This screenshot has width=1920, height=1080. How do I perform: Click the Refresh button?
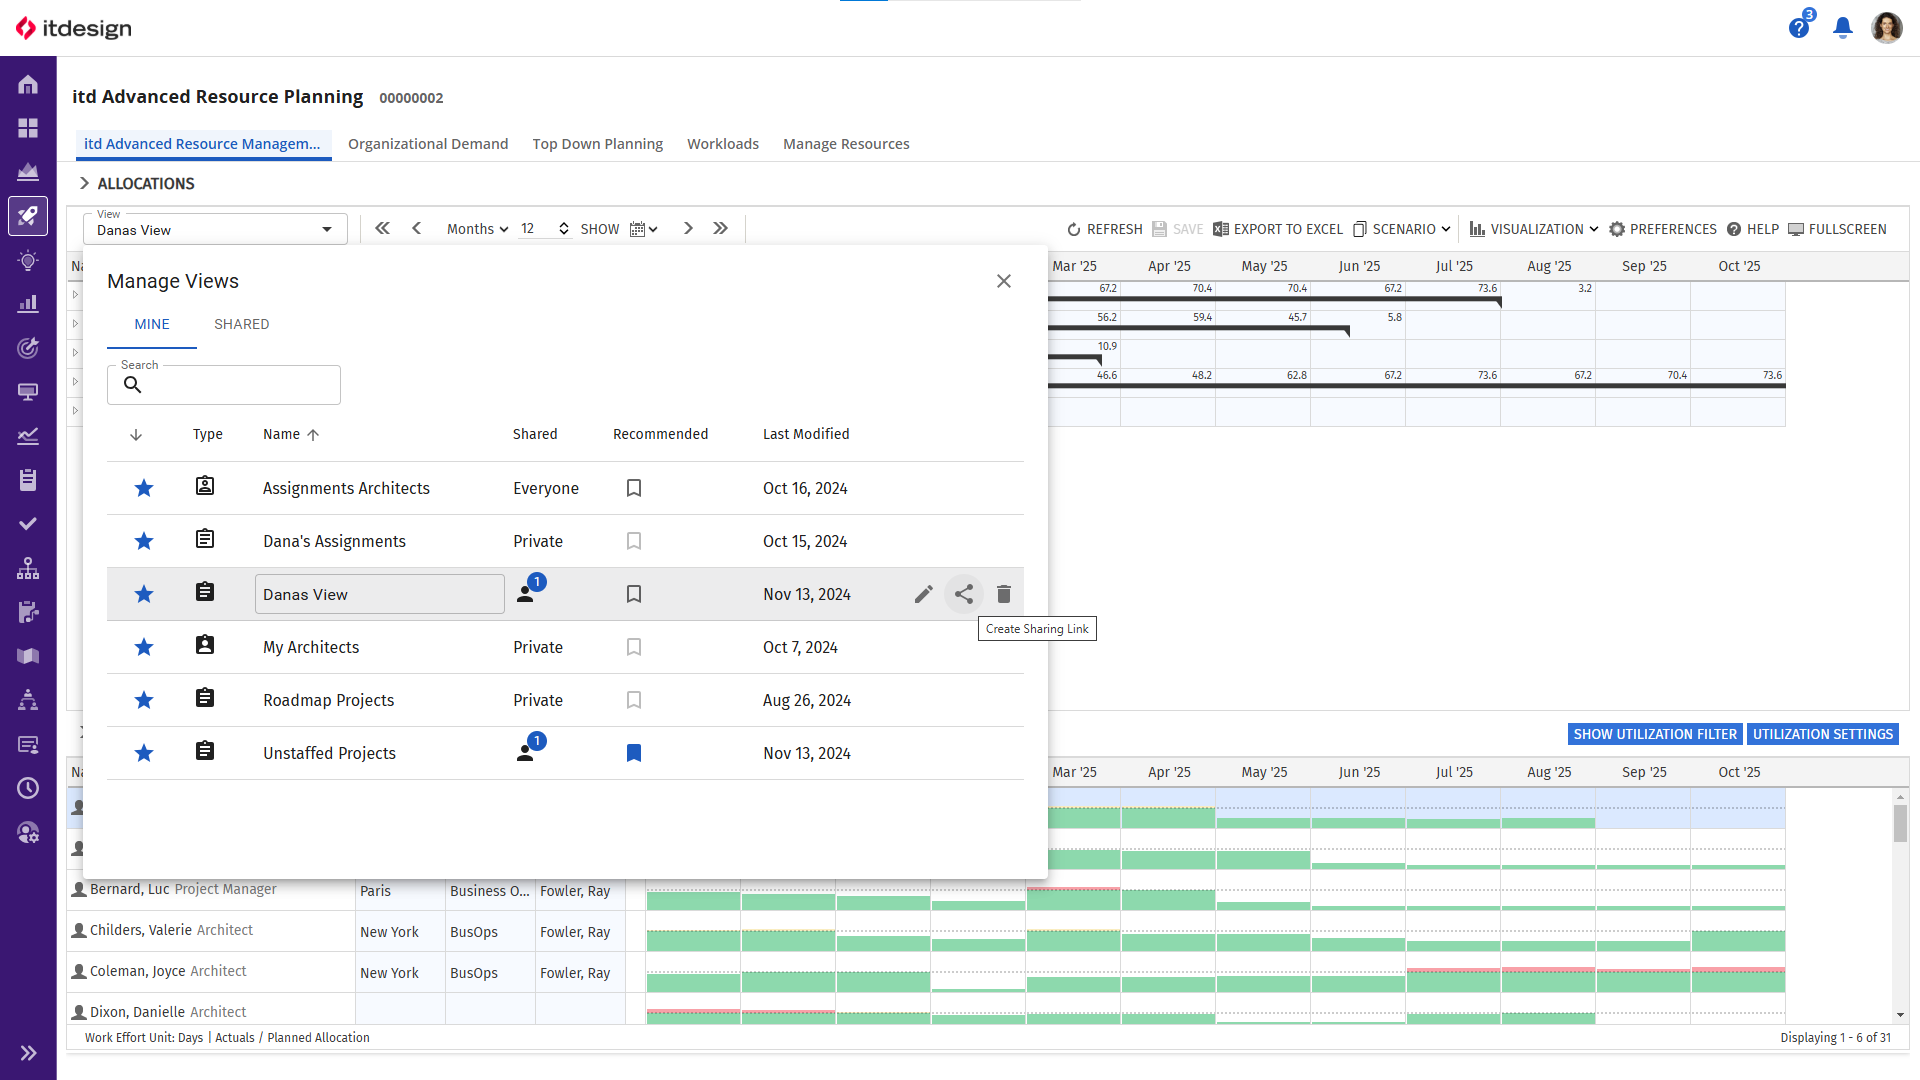tap(1104, 229)
